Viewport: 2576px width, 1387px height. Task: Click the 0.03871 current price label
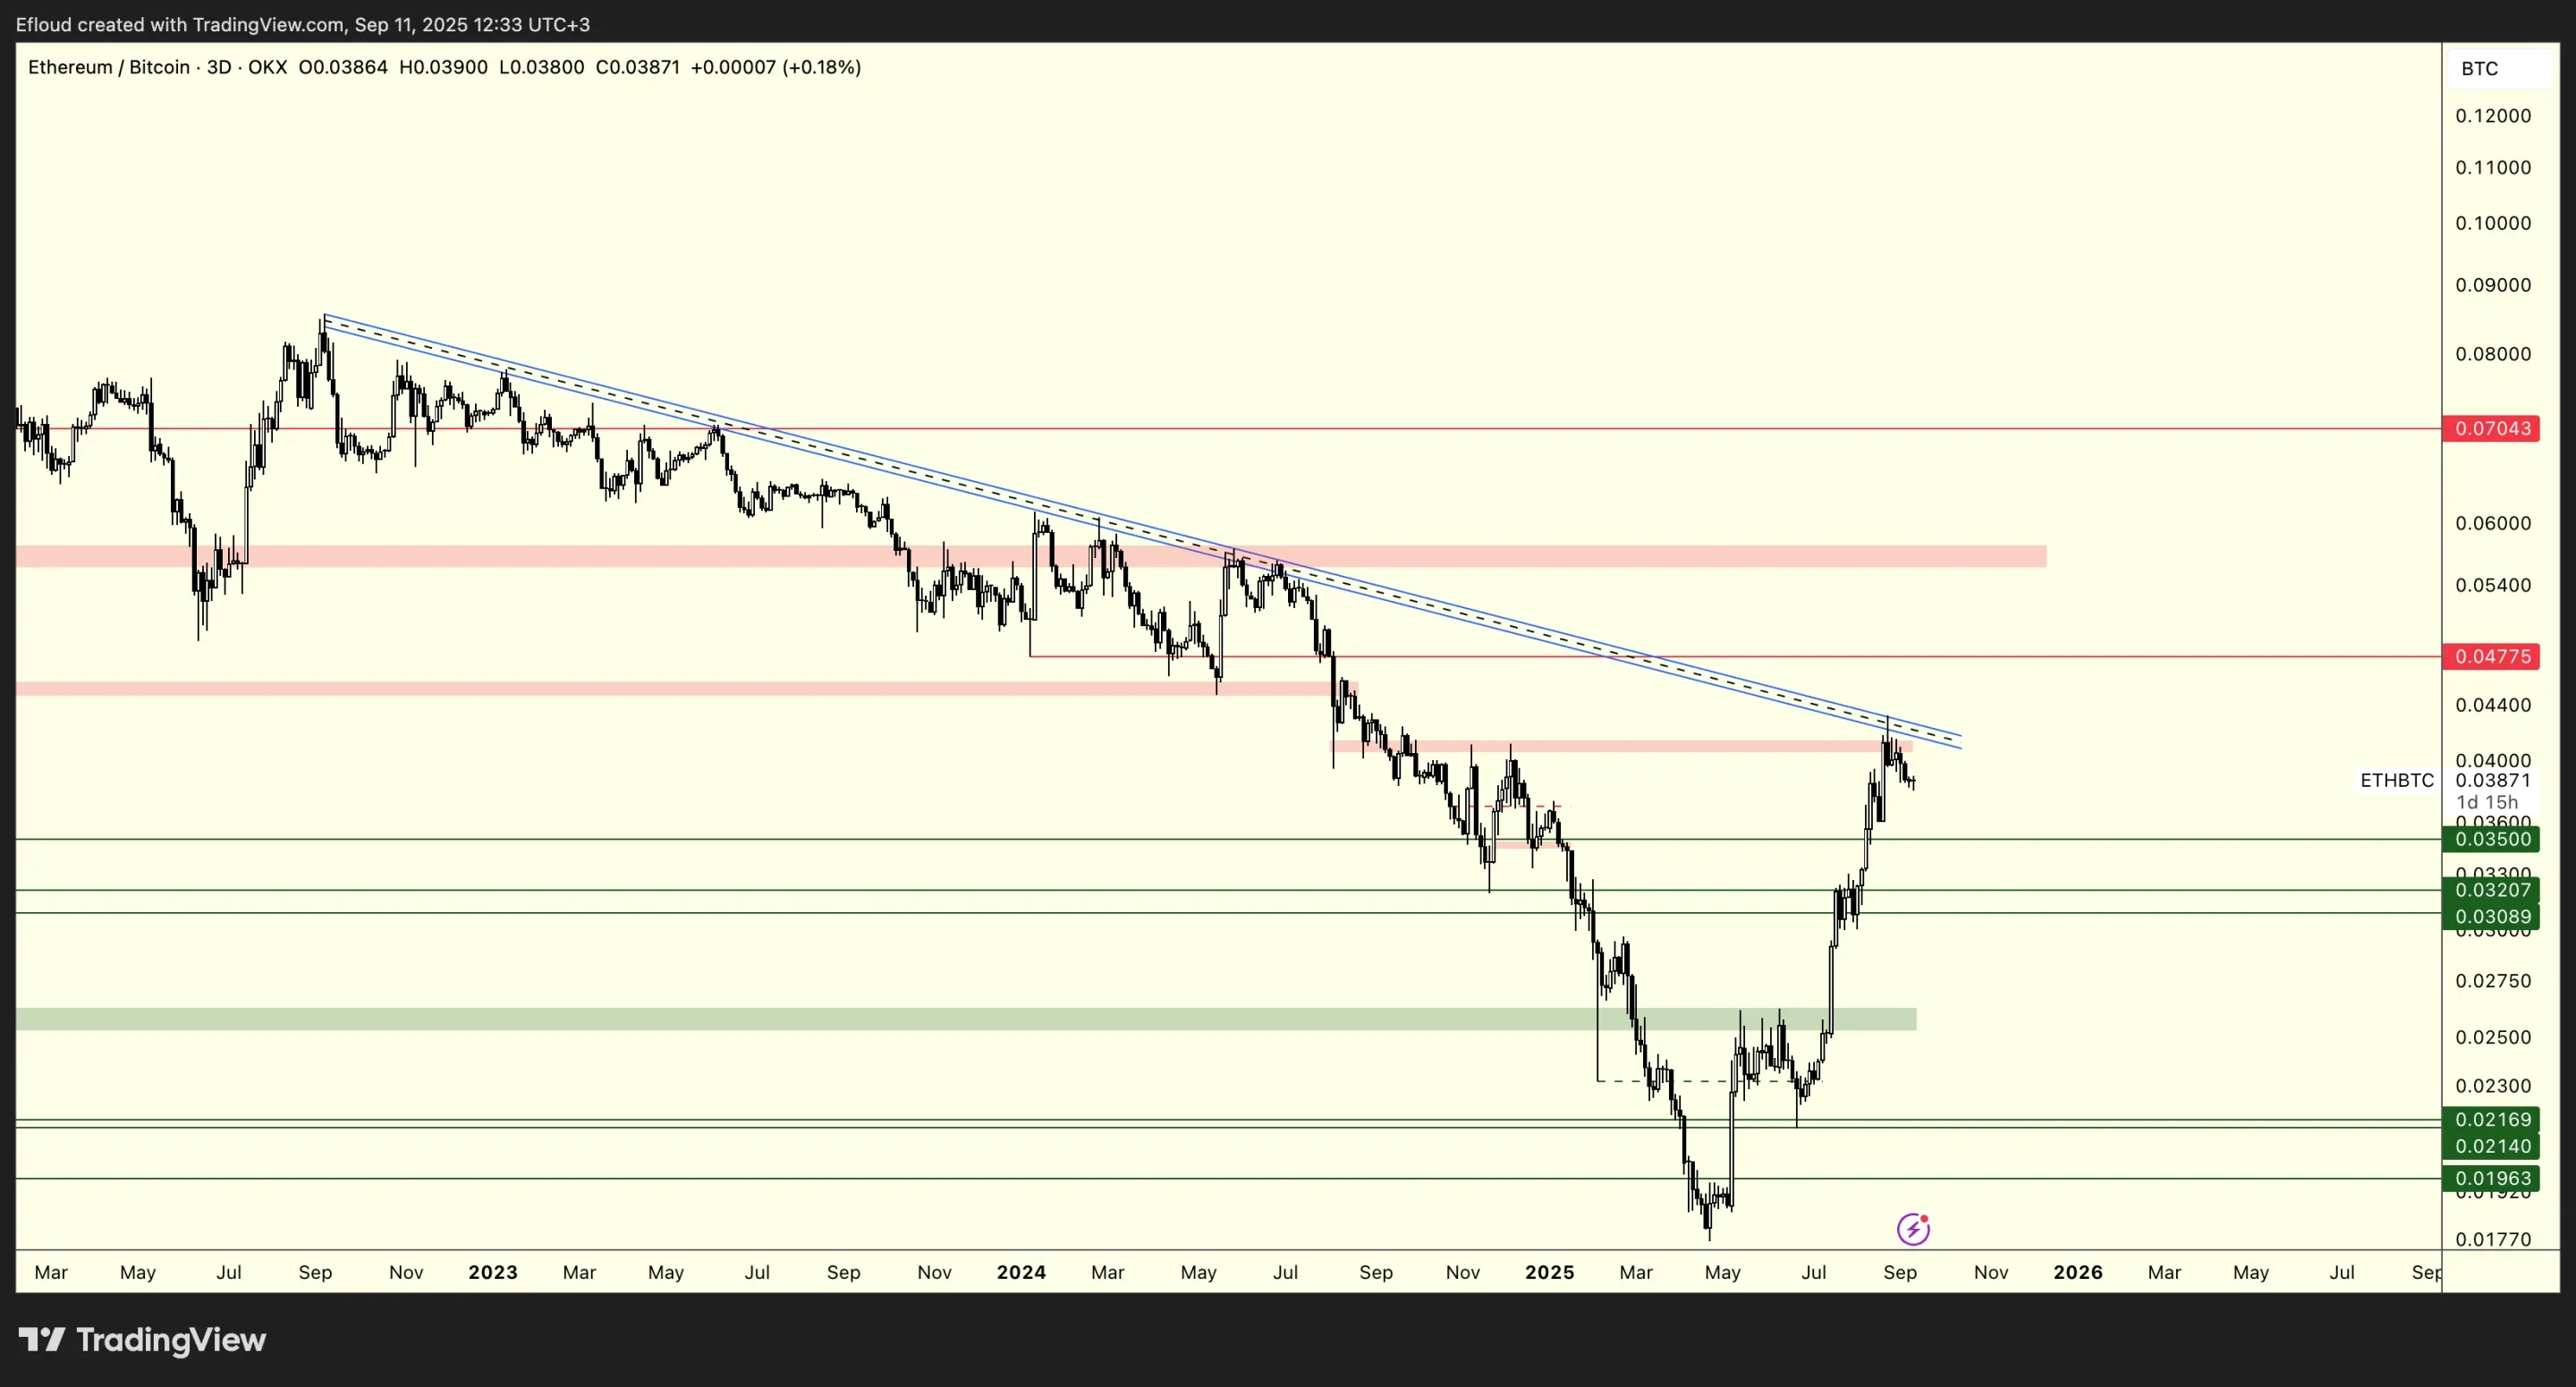tap(2492, 780)
